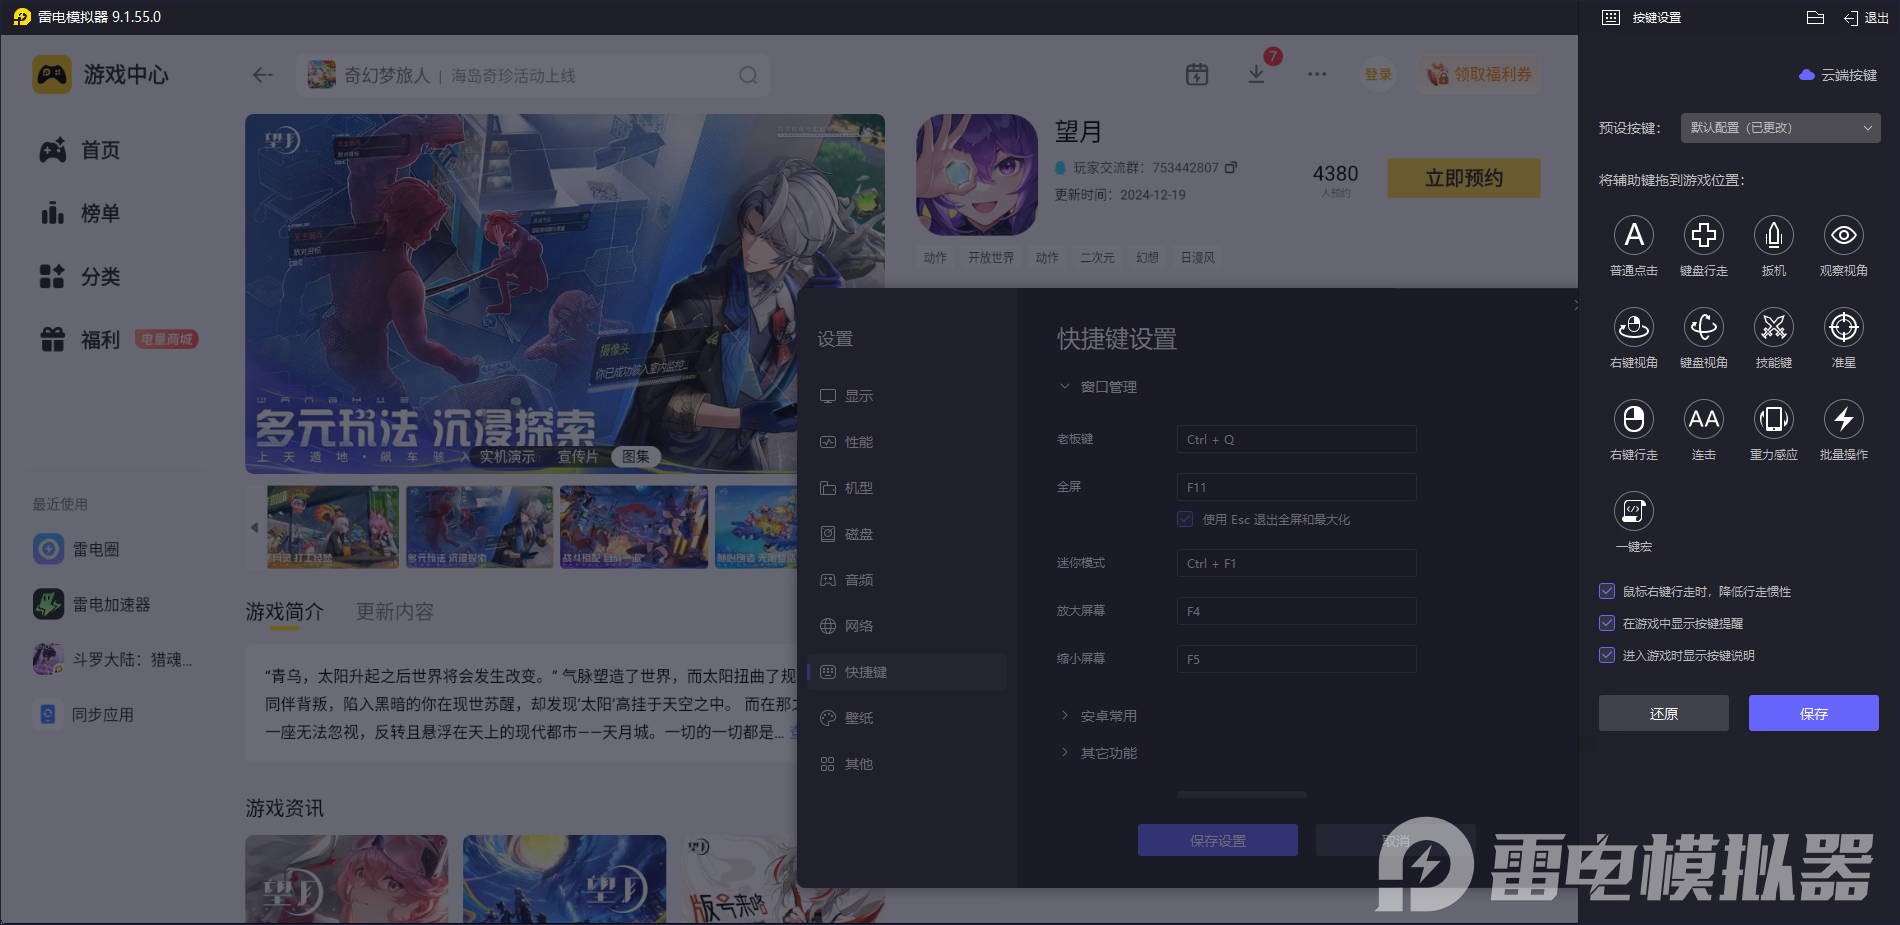The width and height of the screenshot is (1900, 925).
Task: Click the 缩小屏幕 shortcut field showing F5
Action: (1297, 659)
